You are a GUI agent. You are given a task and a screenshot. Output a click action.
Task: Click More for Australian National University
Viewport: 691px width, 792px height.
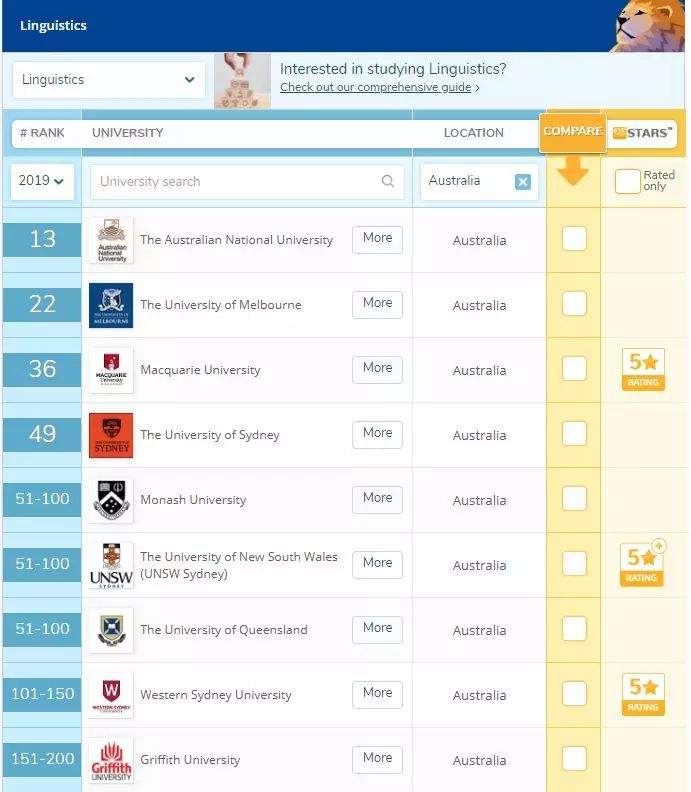[x=377, y=239]
